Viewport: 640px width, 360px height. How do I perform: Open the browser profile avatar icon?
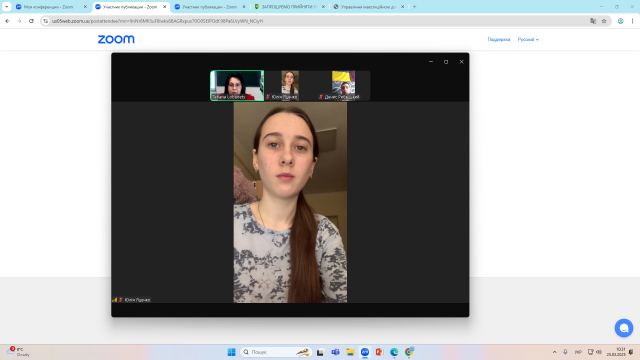(620, 21)
